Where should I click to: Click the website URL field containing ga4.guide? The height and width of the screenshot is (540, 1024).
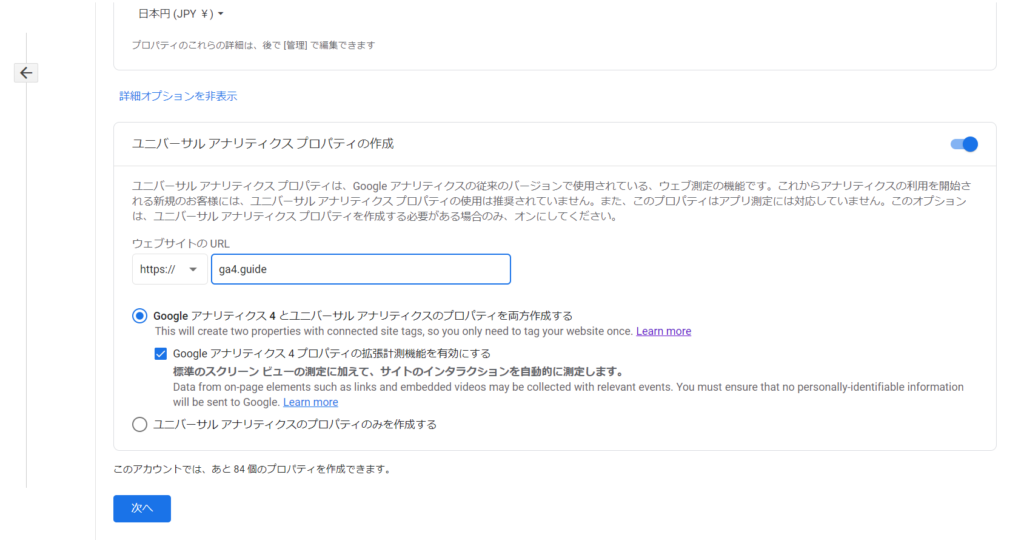[x=360, y=269]
